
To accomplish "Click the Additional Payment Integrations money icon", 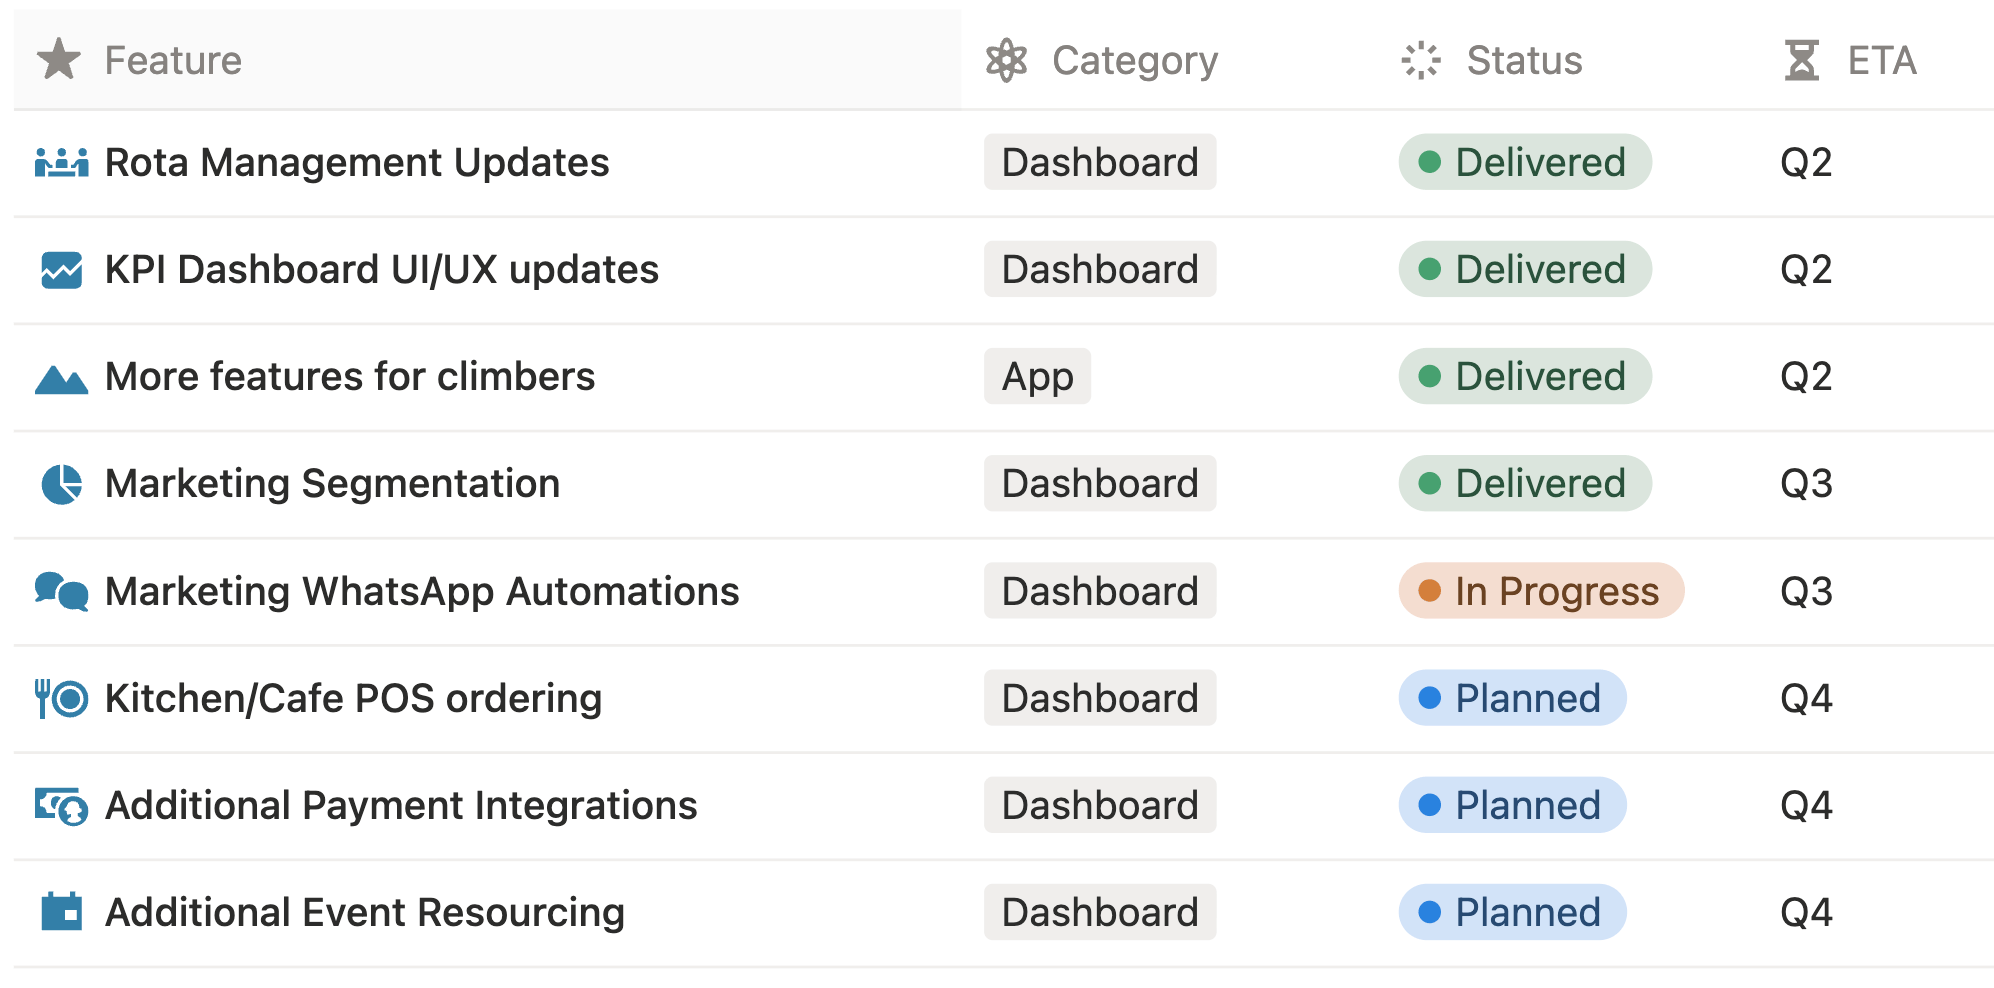I will 61,806.
